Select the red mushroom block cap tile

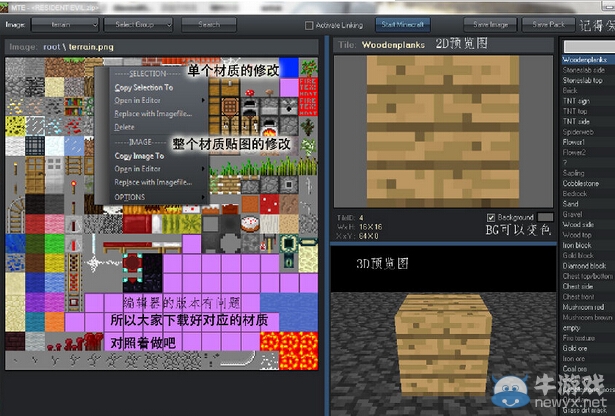[x=269, y=204]
